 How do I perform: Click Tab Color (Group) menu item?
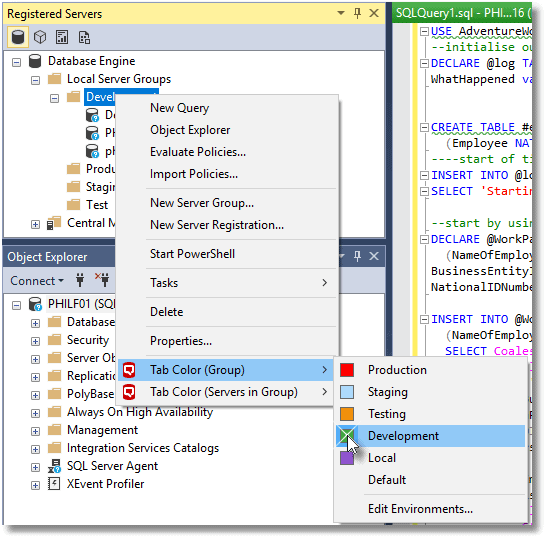tap(227, 370)
